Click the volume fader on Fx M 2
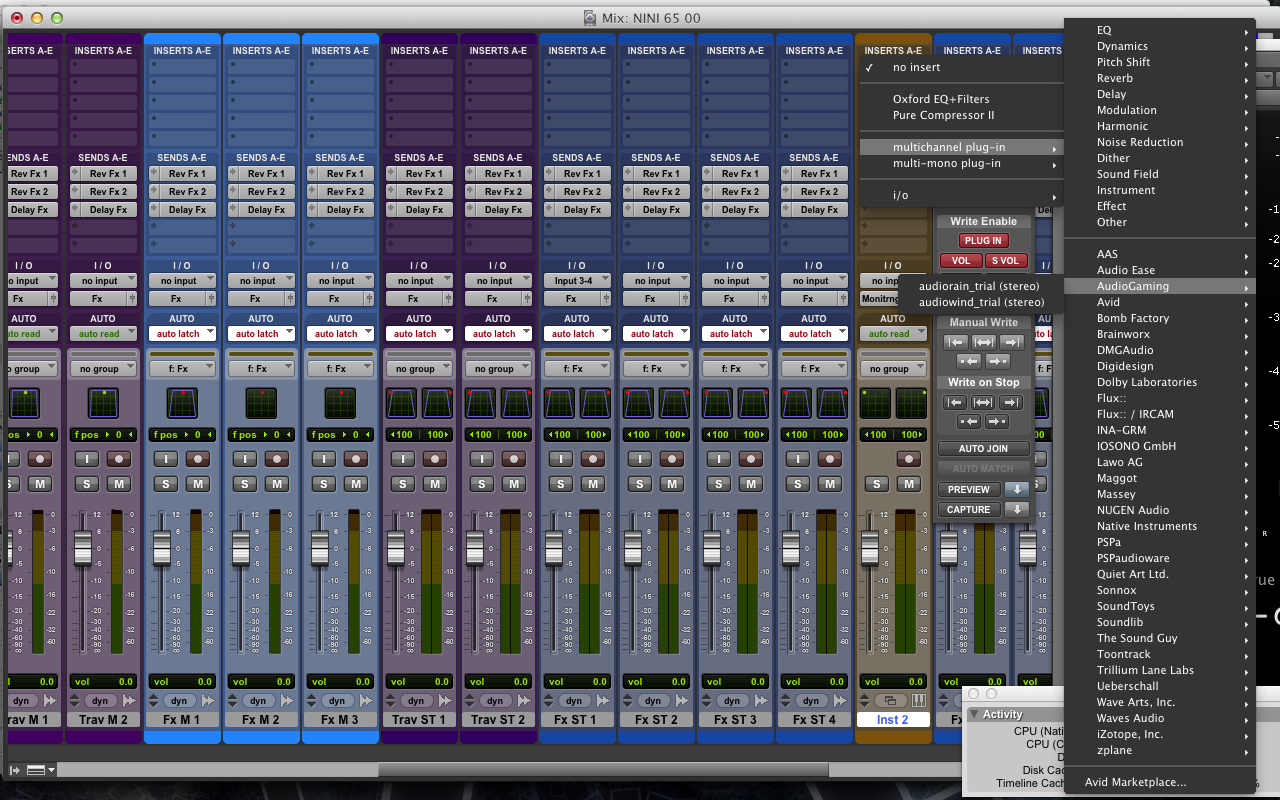This screenshot has height=800, width=1280. (240, 548)
